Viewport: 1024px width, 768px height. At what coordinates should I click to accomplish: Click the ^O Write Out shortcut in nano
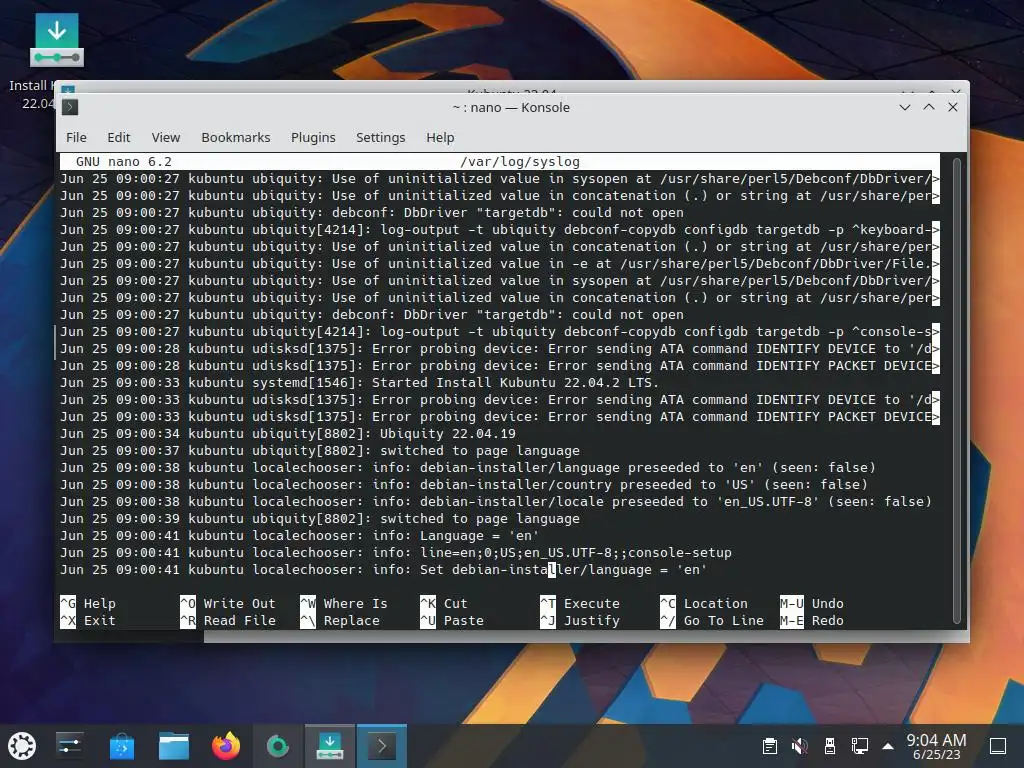coord(228,604)
